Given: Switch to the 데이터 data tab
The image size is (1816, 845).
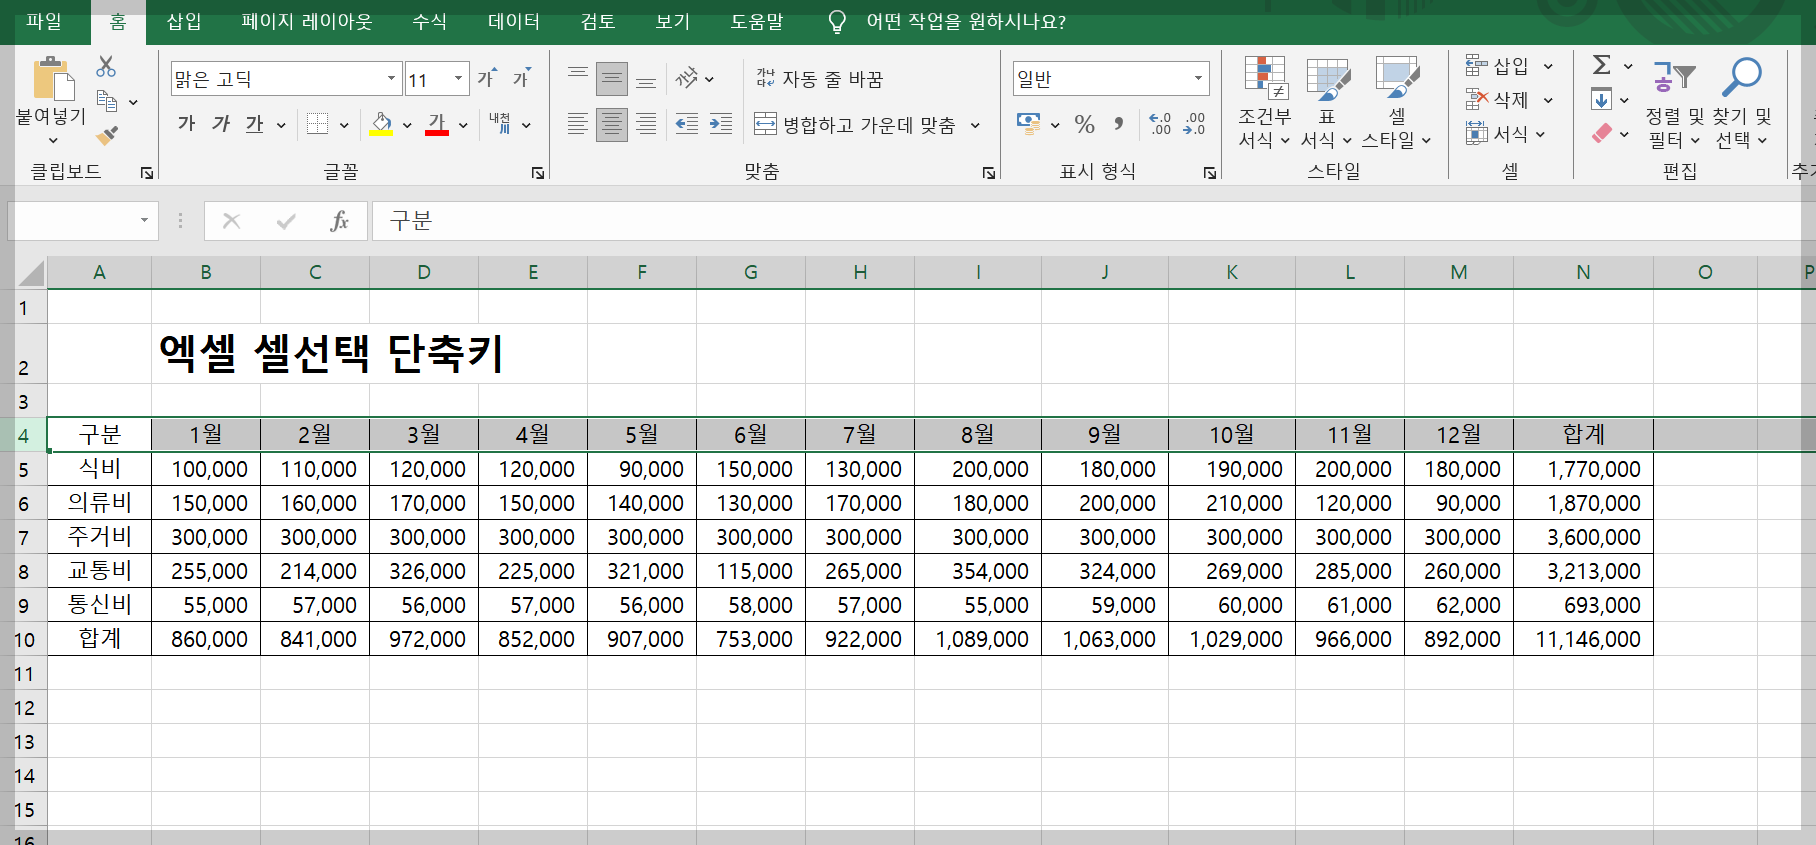Looking at the screenshot, I should (x=513, y=21).
